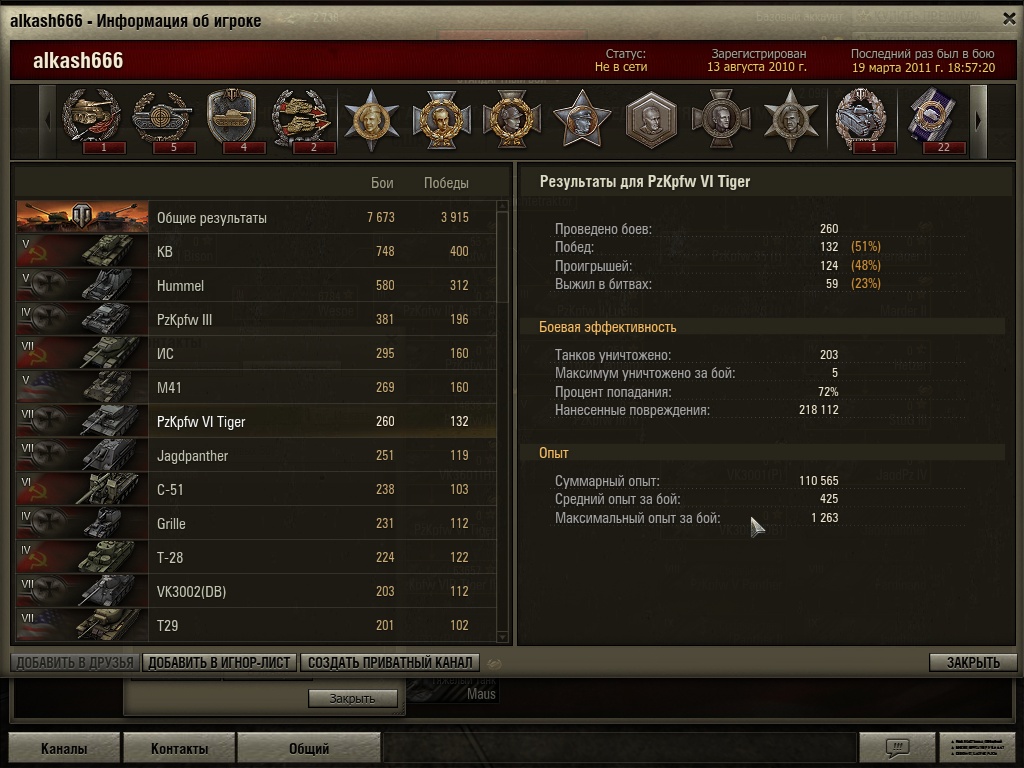Select the Общие результаты row
Image resolution: width=1024 pixels, height=768 pixels.
pos(256,217)
